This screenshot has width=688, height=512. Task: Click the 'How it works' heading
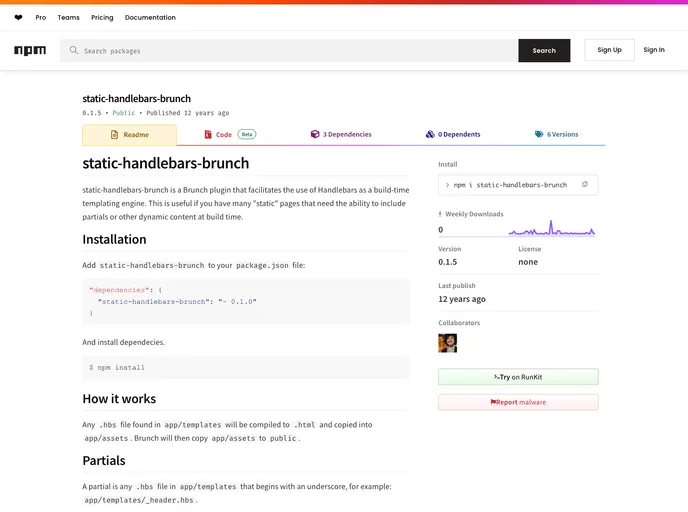tap(119, 399)
